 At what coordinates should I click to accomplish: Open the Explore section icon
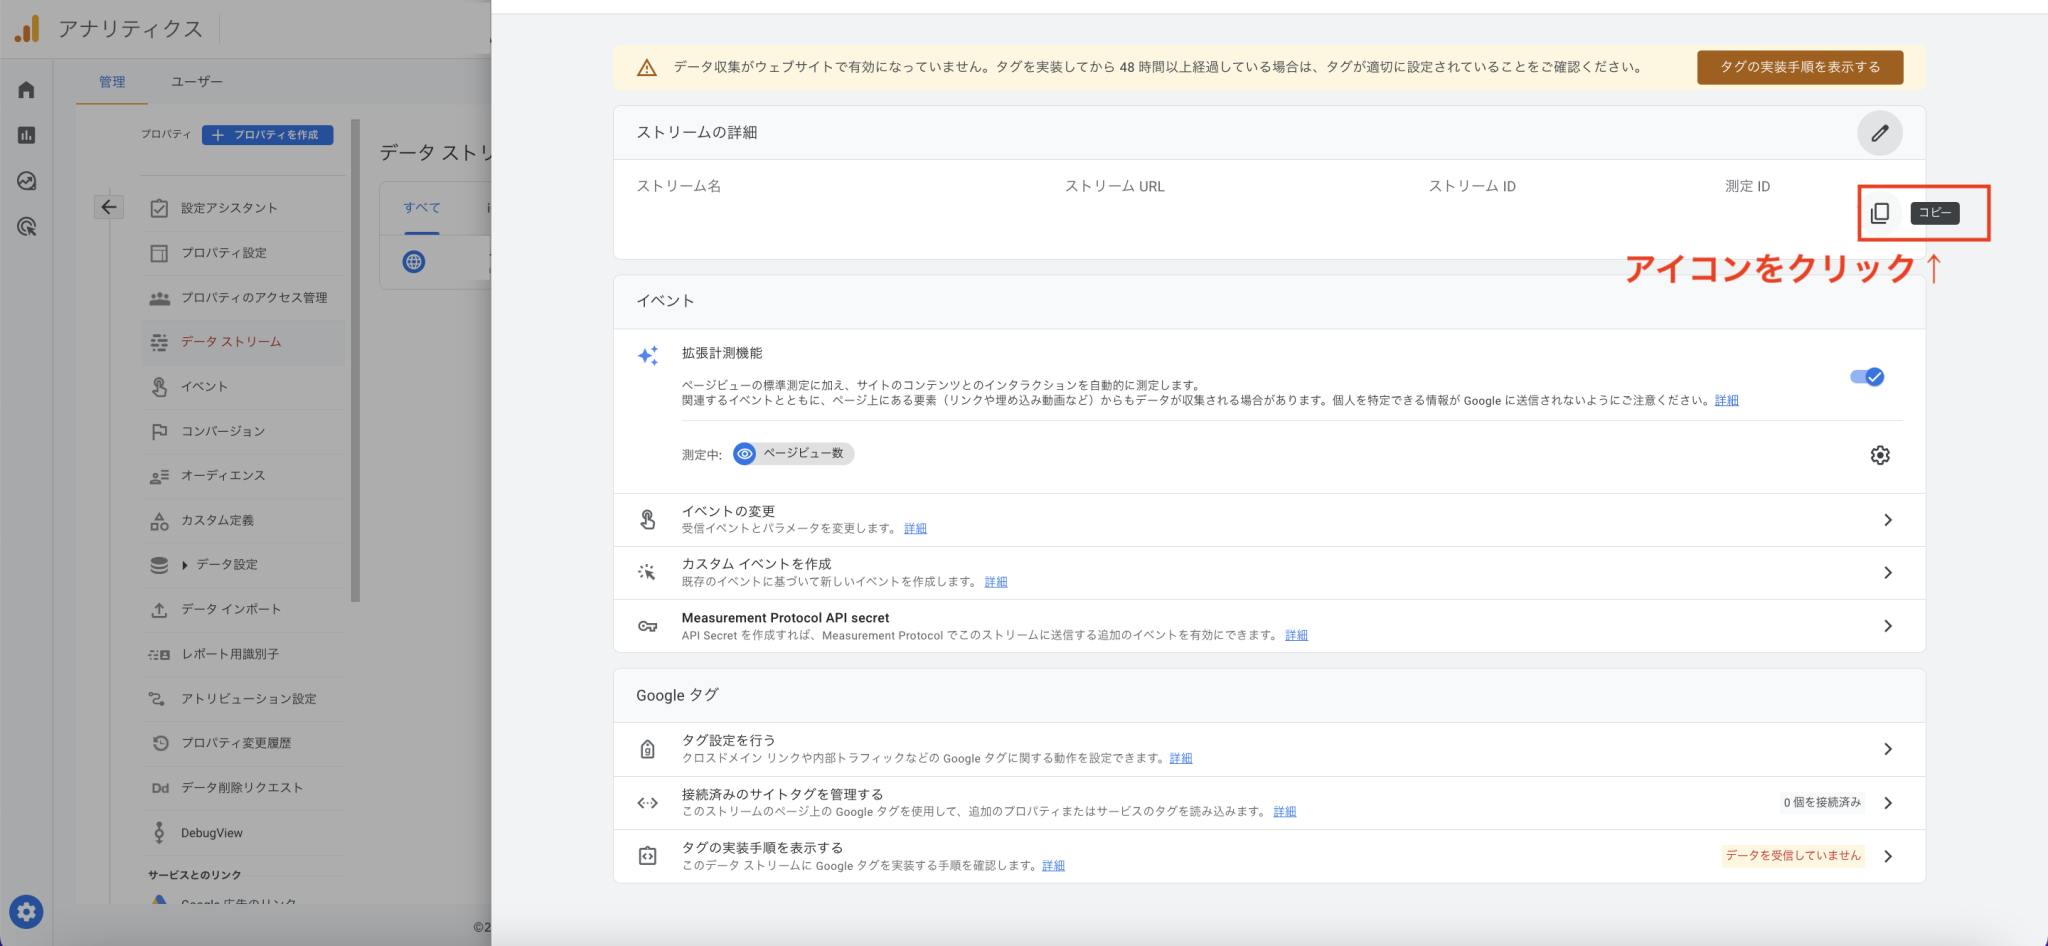click(x=26, y=181)
